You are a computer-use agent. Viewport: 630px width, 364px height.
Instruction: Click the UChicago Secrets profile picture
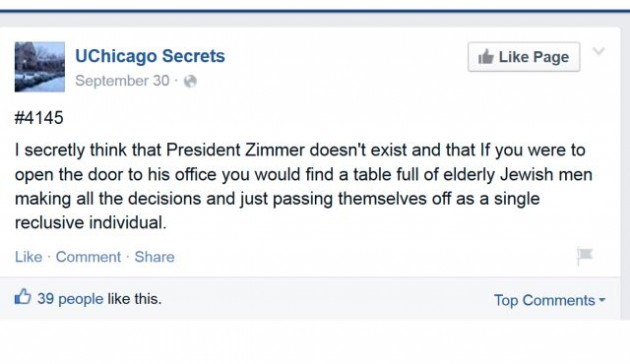(x=40, y=67)
